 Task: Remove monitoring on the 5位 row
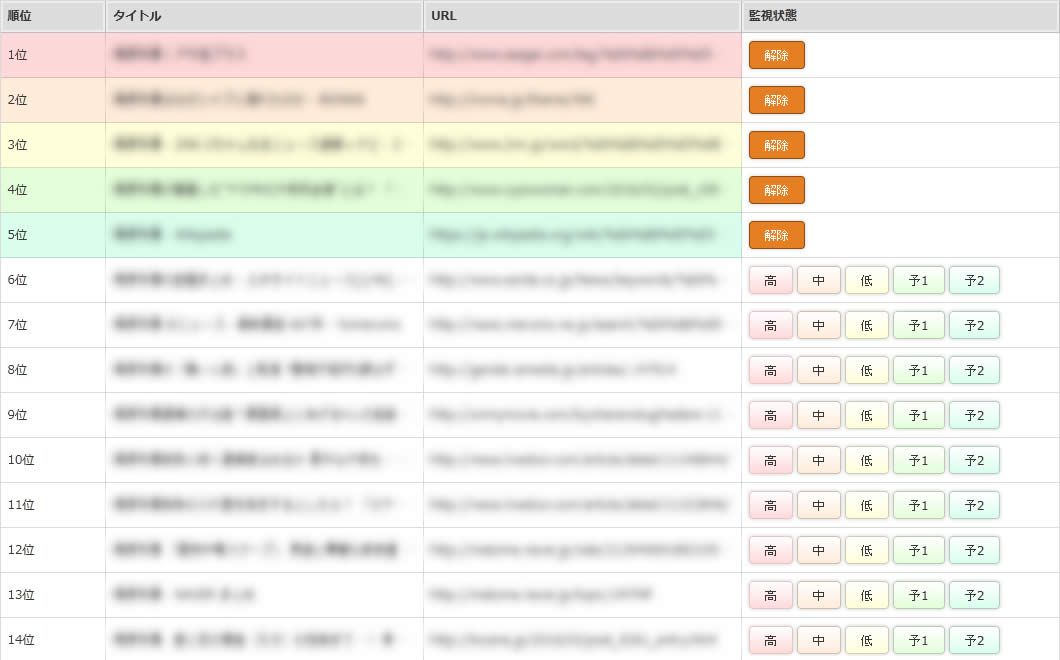pos(776,235)
